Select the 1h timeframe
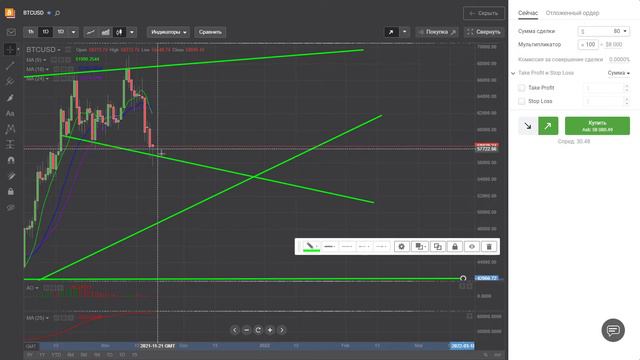 31,32
